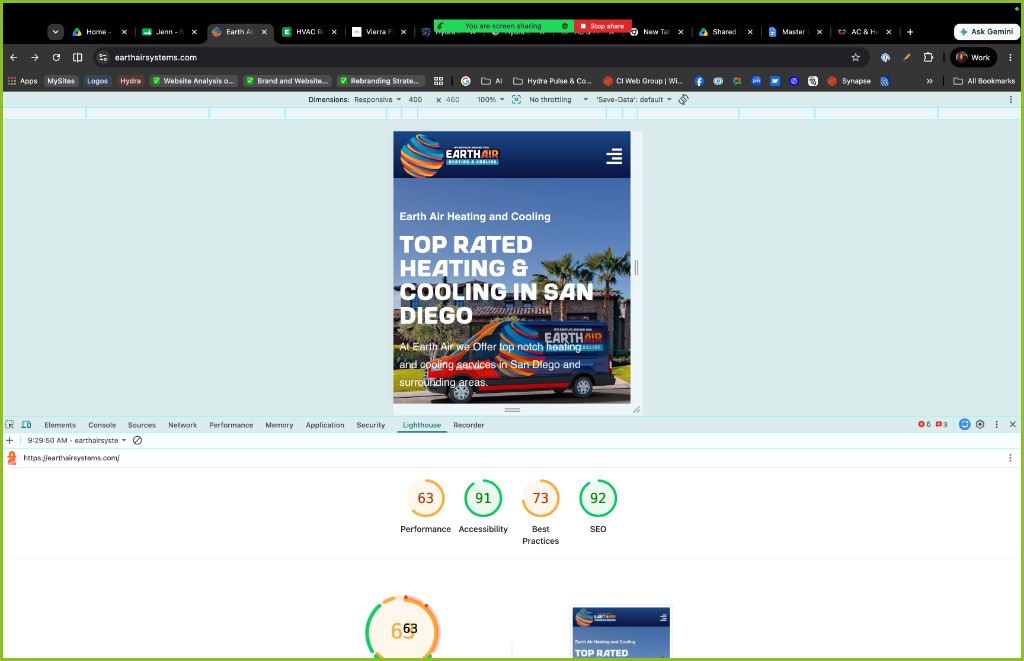
Task: Click the red error count indicator
Action: tap(924, 425)
